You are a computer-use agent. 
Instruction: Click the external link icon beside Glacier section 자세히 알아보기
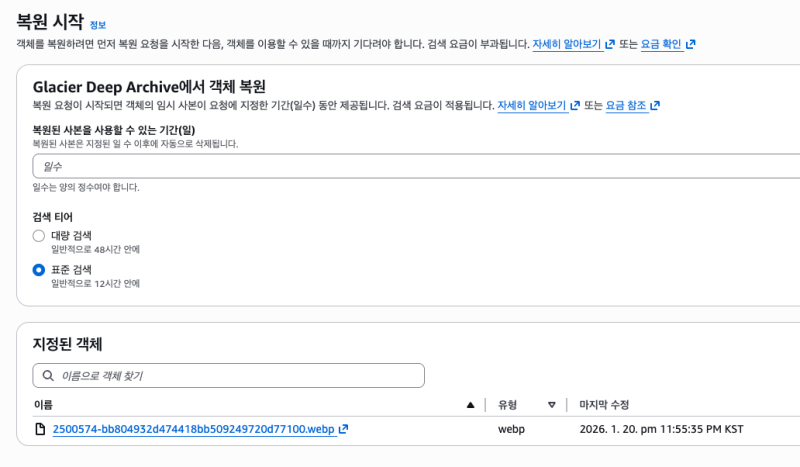[575, 106]
